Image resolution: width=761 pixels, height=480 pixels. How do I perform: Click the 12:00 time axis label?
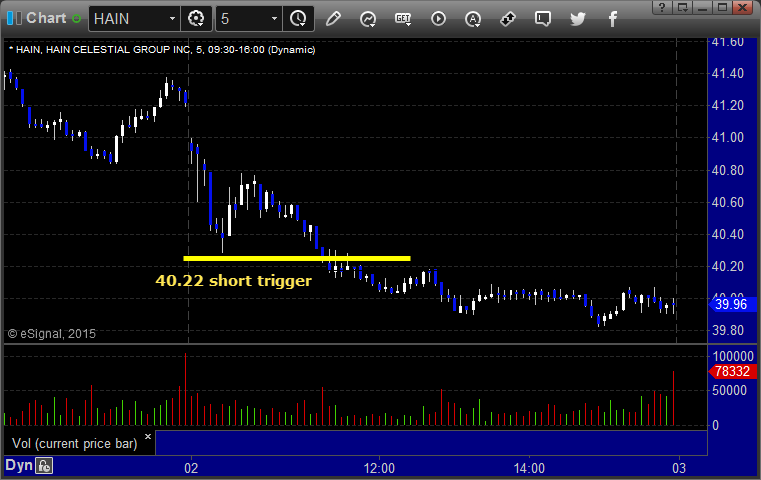379,468
